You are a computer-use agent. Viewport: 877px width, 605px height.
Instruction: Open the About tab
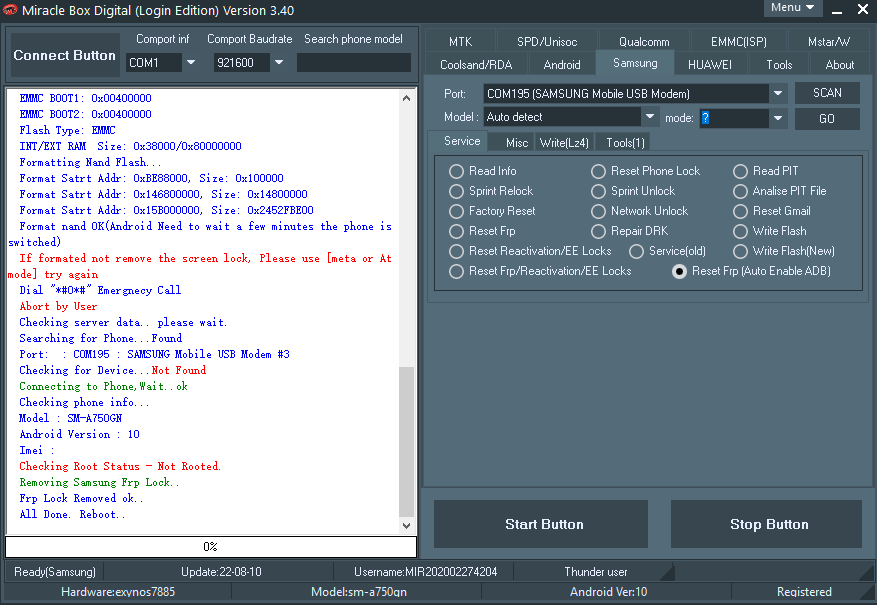[840, 64]
